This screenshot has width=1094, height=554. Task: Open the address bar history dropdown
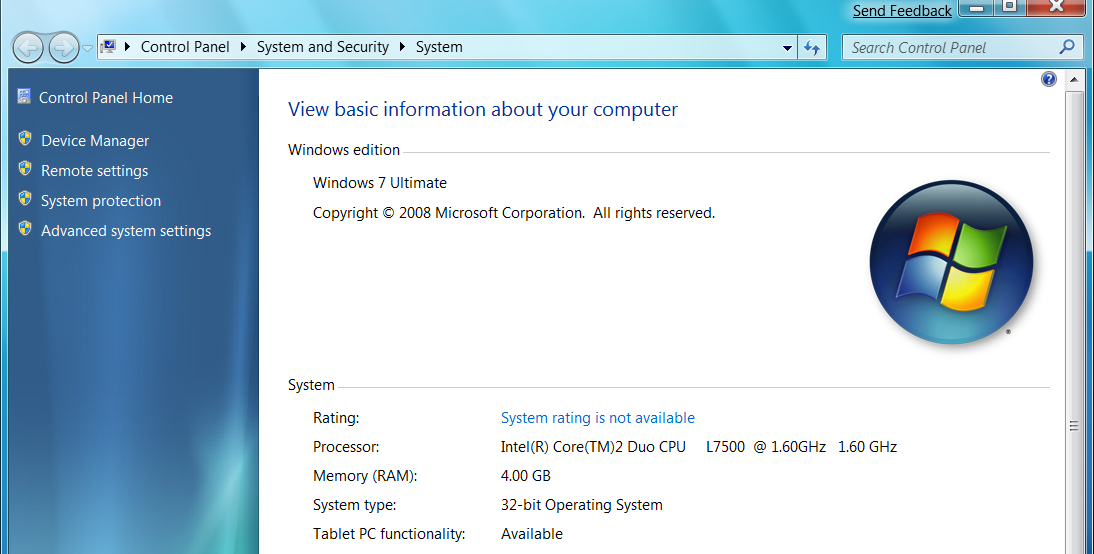787,48
